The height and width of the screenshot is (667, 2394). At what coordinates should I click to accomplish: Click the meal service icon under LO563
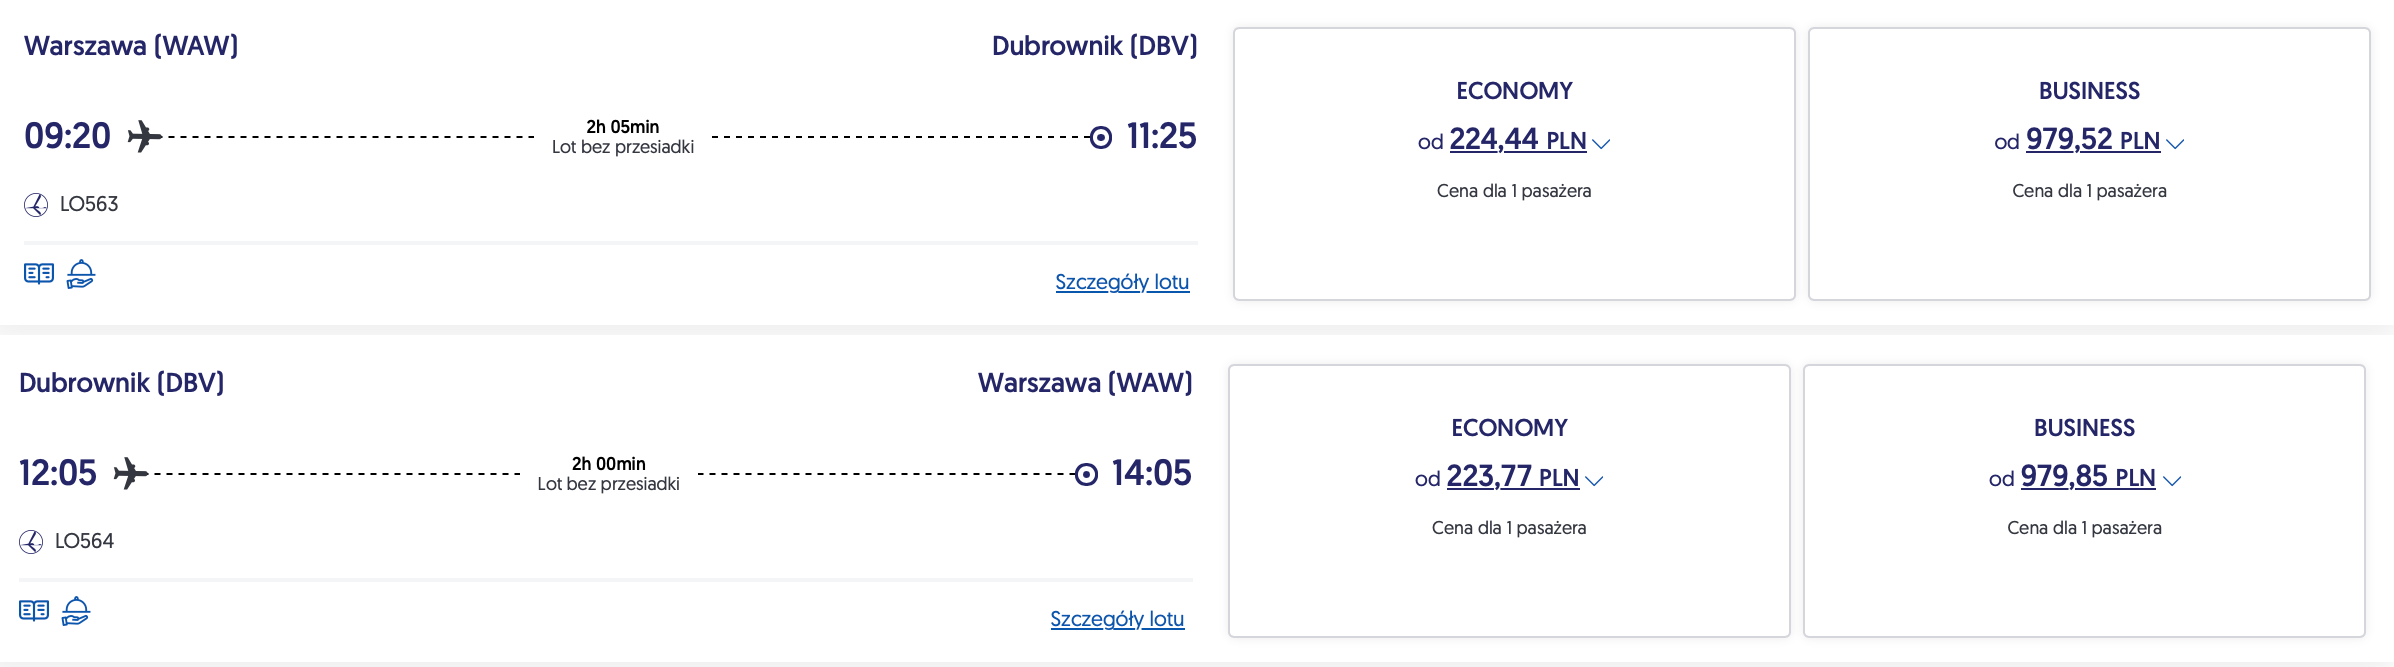[81, 273]
